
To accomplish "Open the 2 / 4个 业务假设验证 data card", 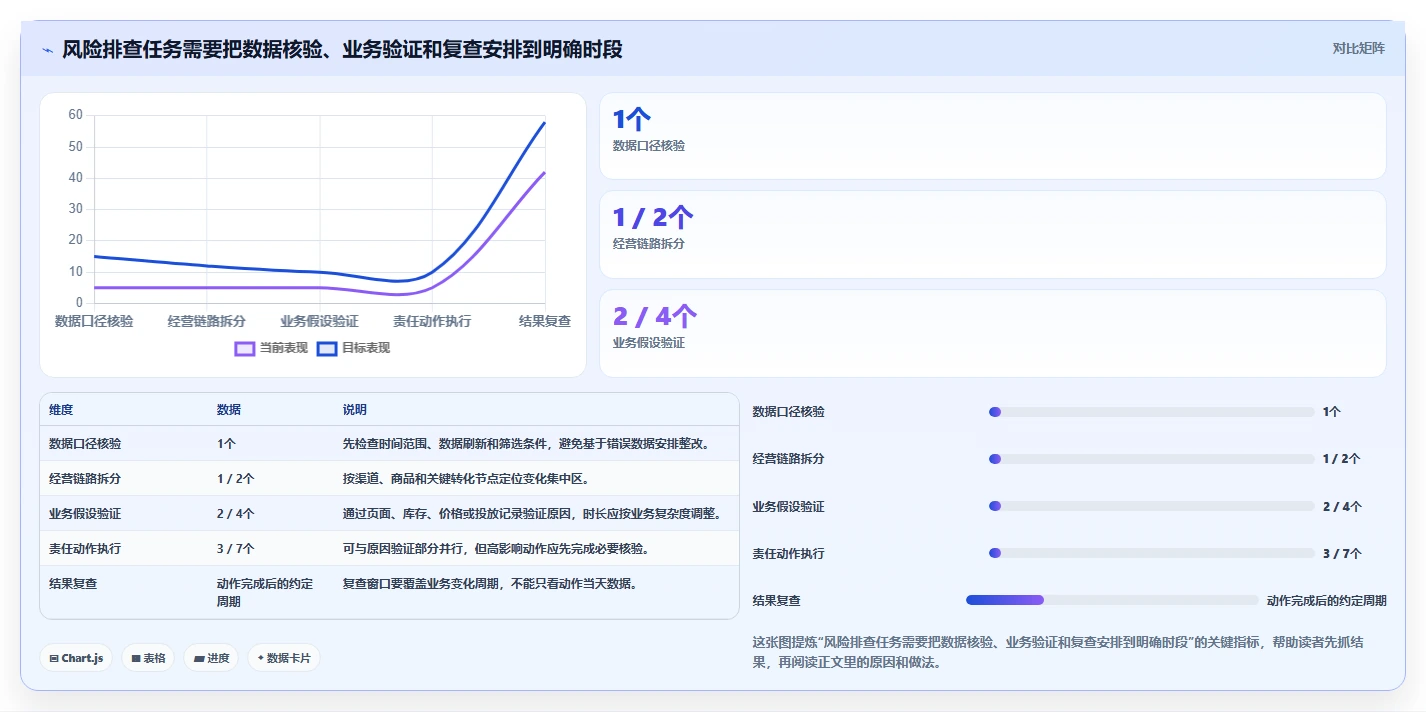I will [x=992, y=333].
